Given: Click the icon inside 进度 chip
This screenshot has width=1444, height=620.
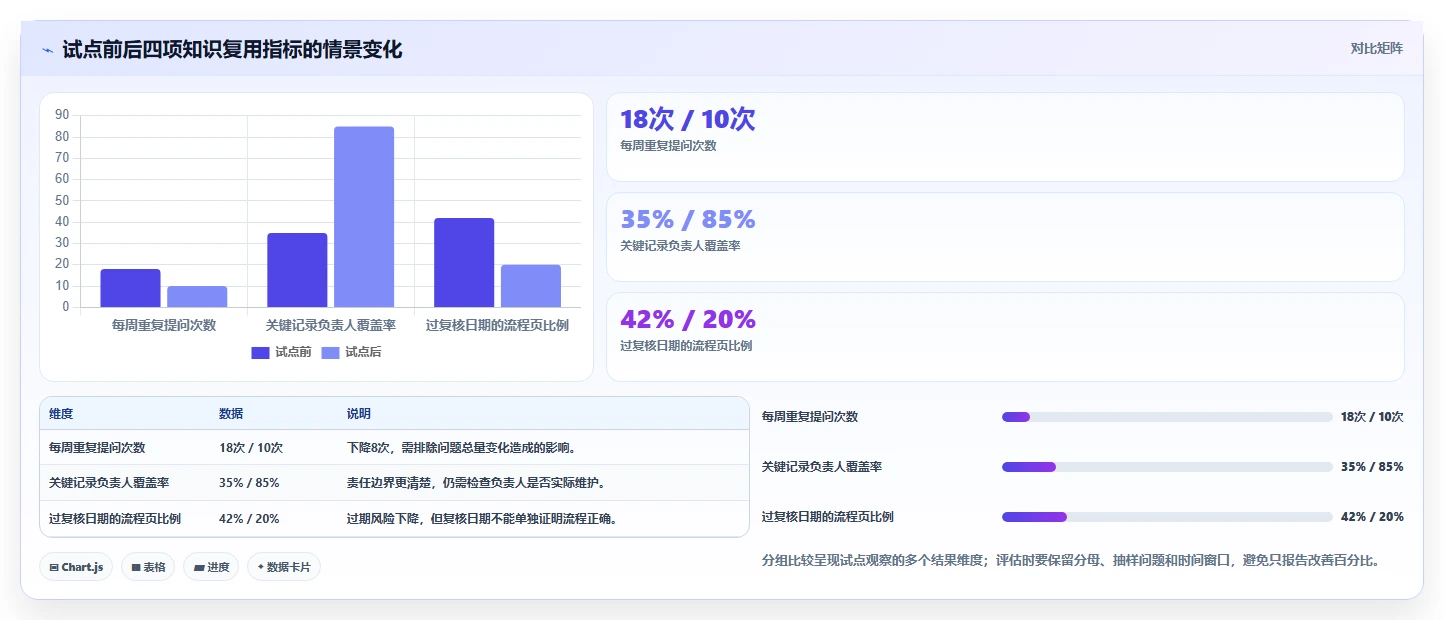Looking at the screenshot, I should click(x=199, y=567).
